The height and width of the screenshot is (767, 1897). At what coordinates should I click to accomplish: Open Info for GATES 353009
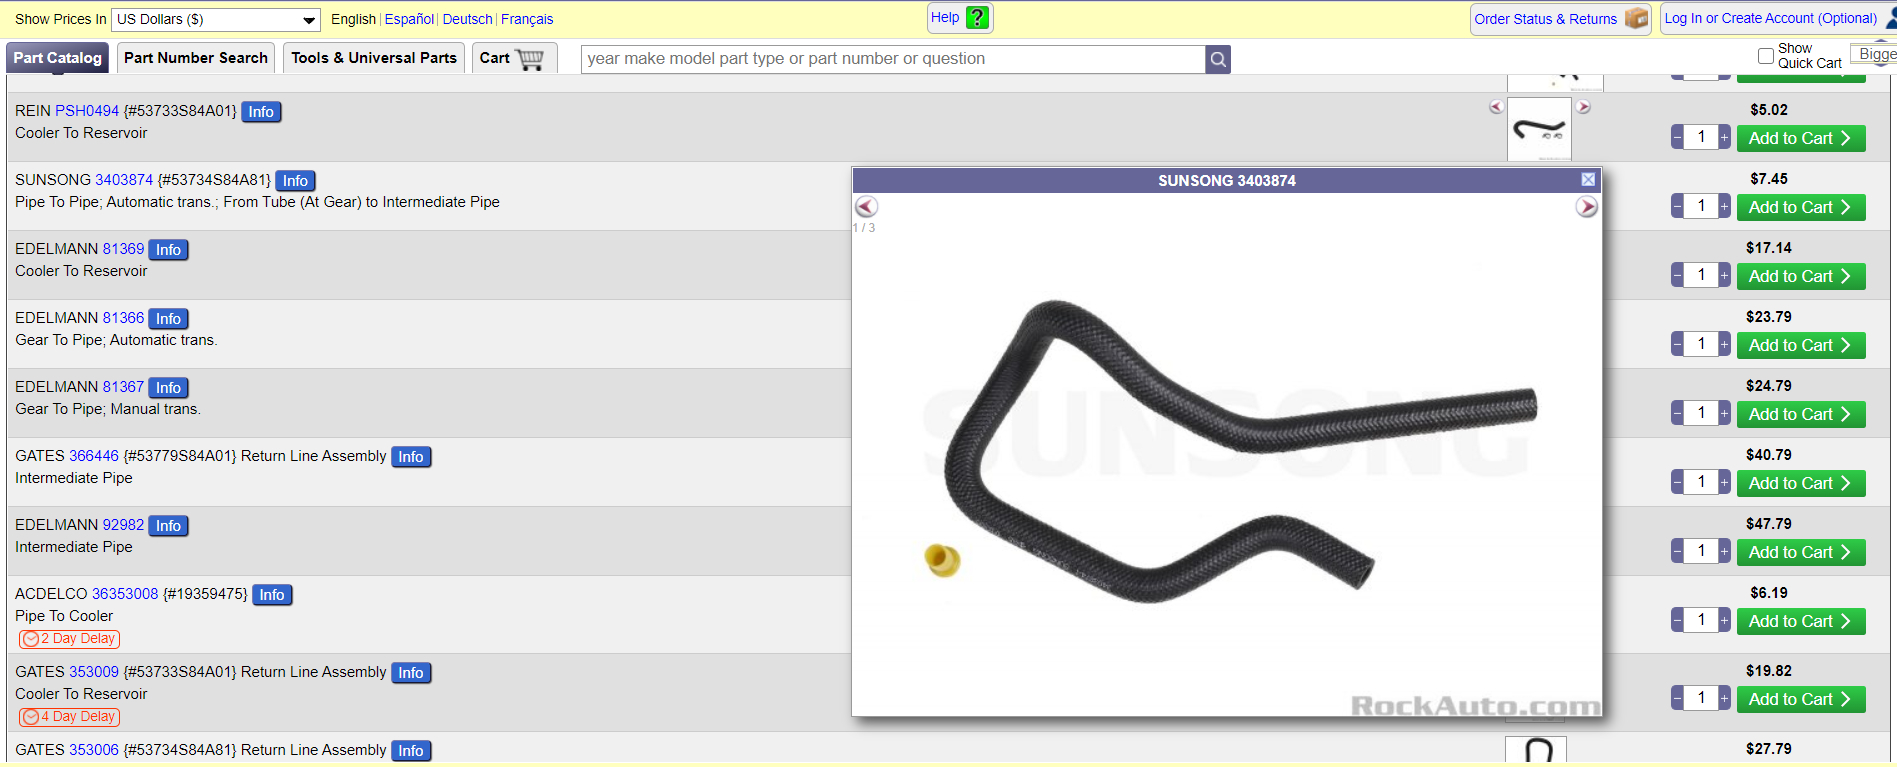click(411, 673)
